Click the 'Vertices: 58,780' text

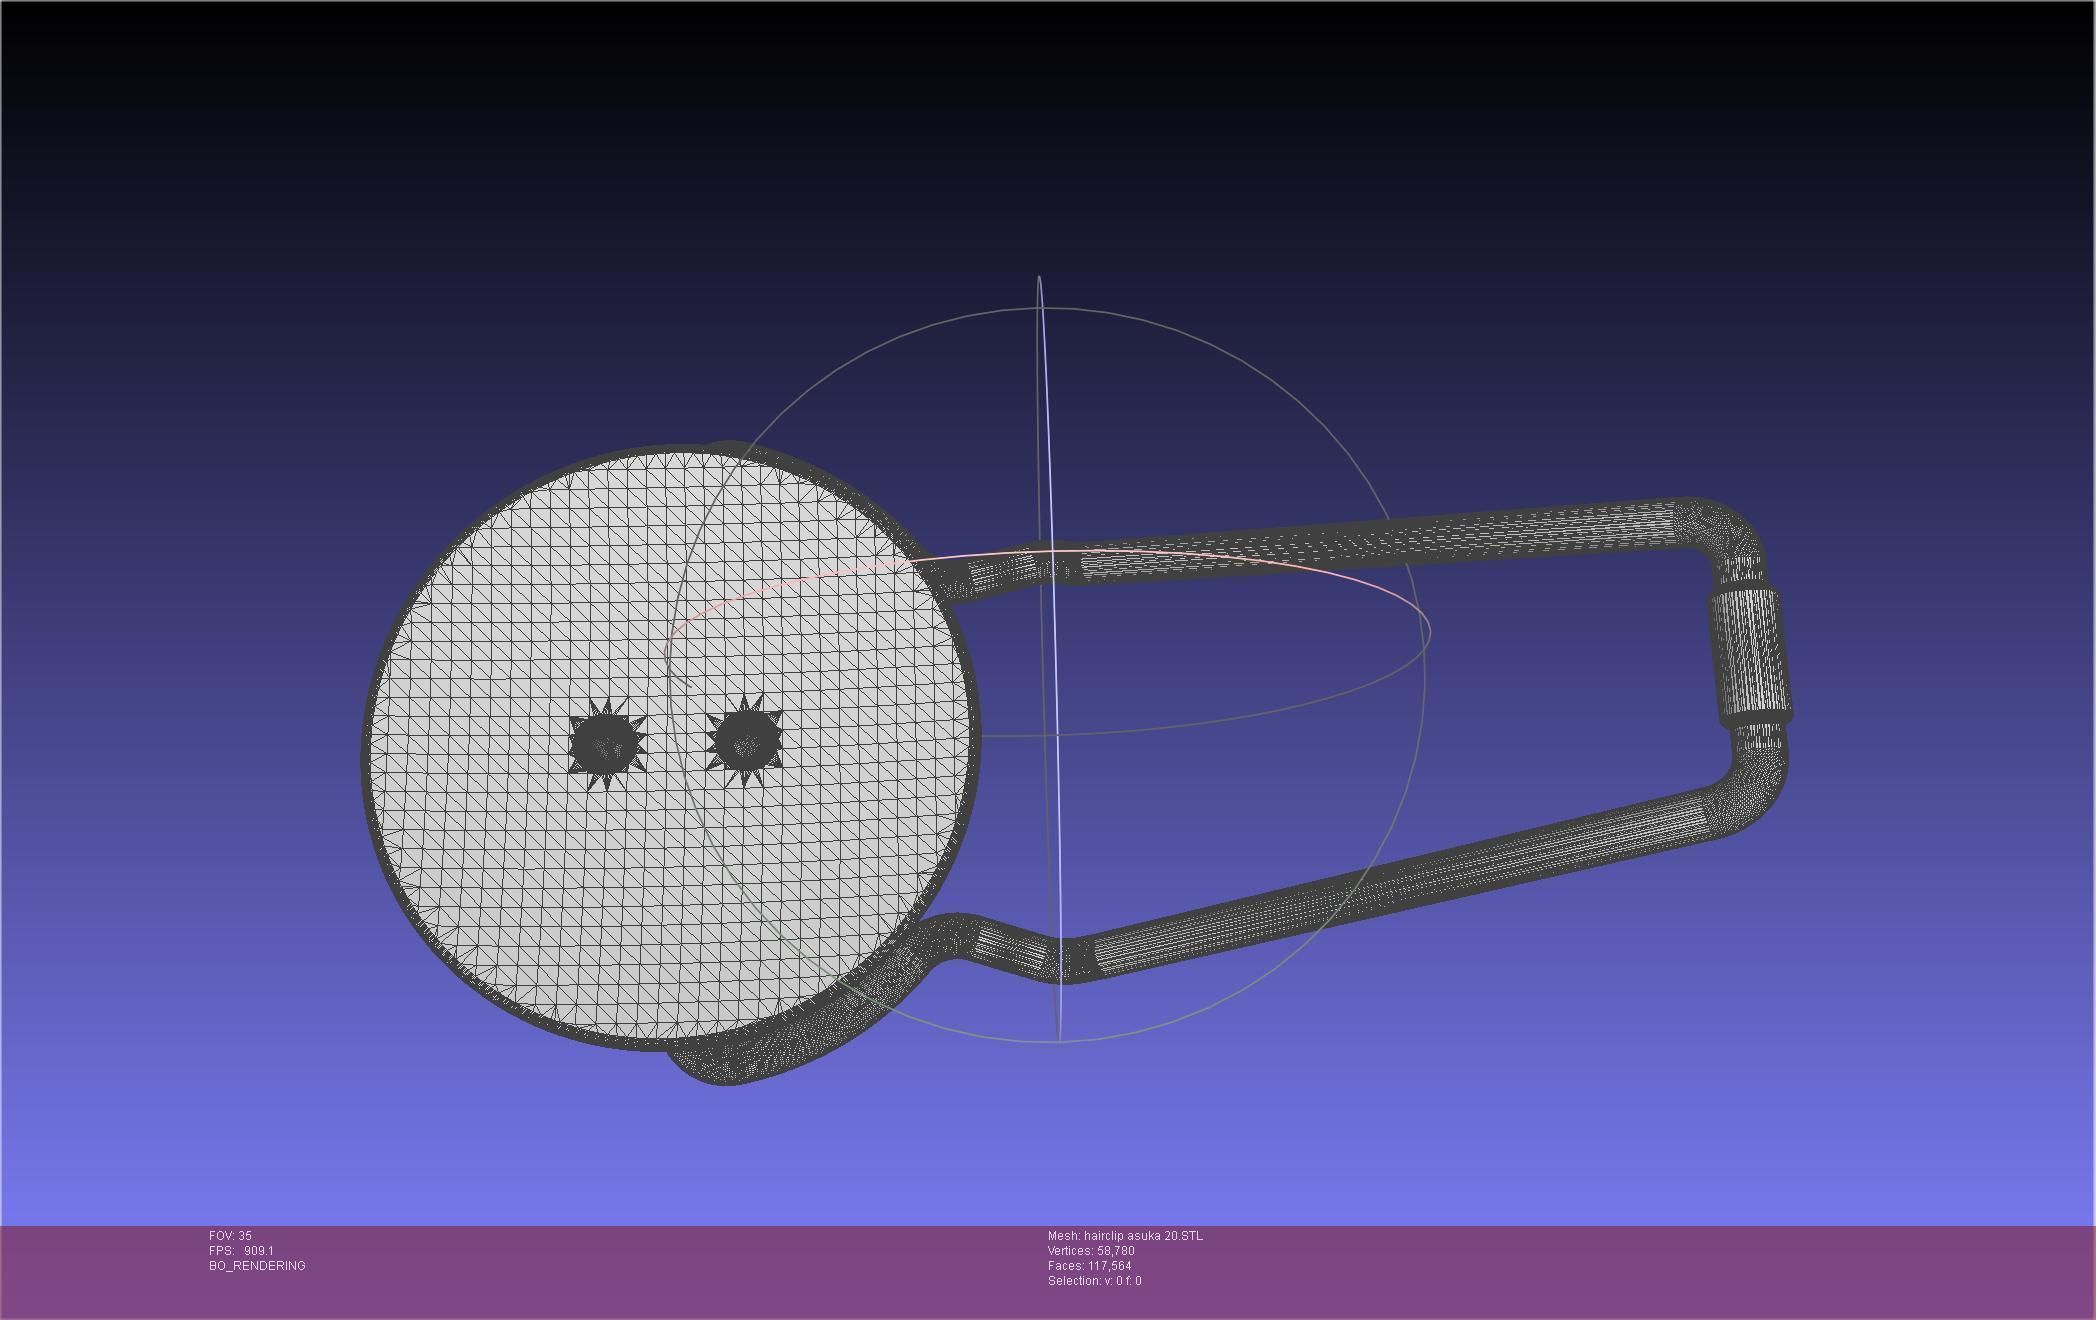pyautogui.click(x=1091, y=1251)
